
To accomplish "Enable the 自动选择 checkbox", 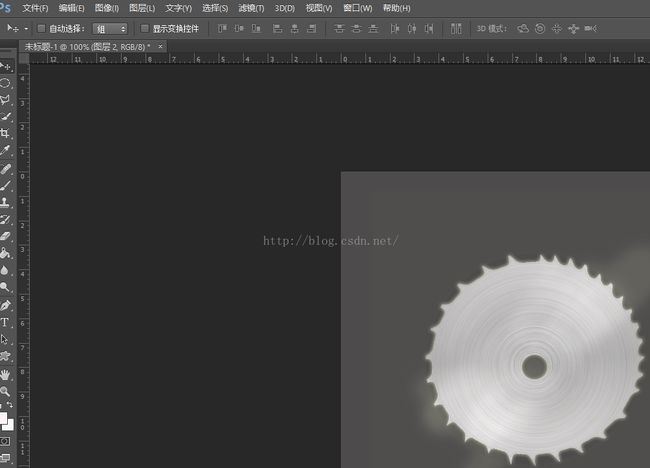I will [x=41, y=29].
